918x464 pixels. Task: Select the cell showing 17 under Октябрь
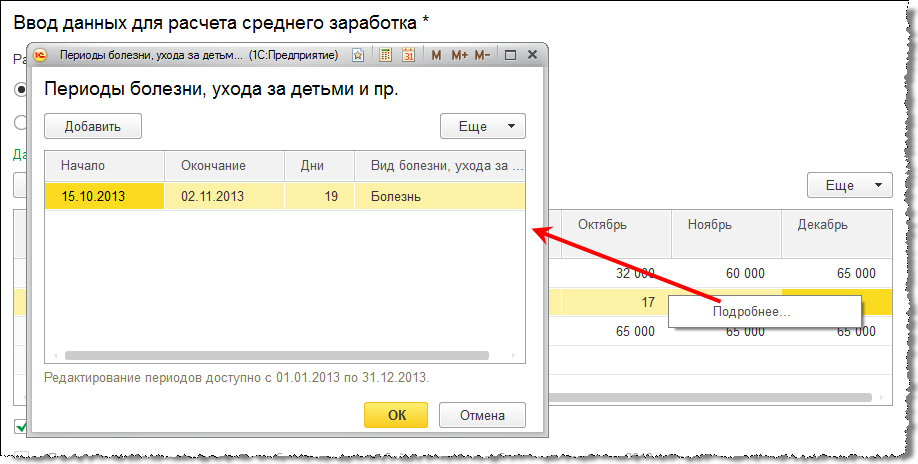616,302
